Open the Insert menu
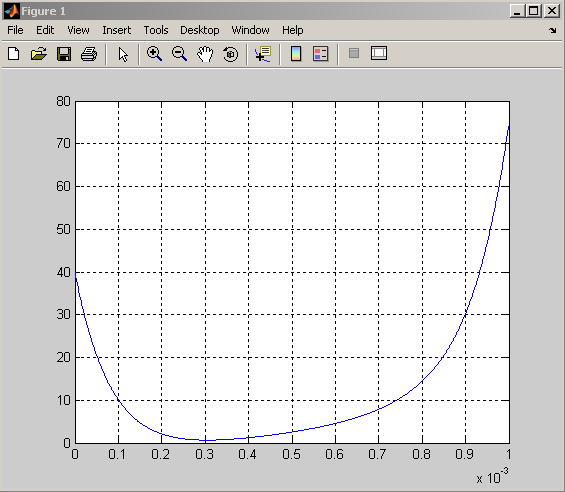 (x=116, y=30)
